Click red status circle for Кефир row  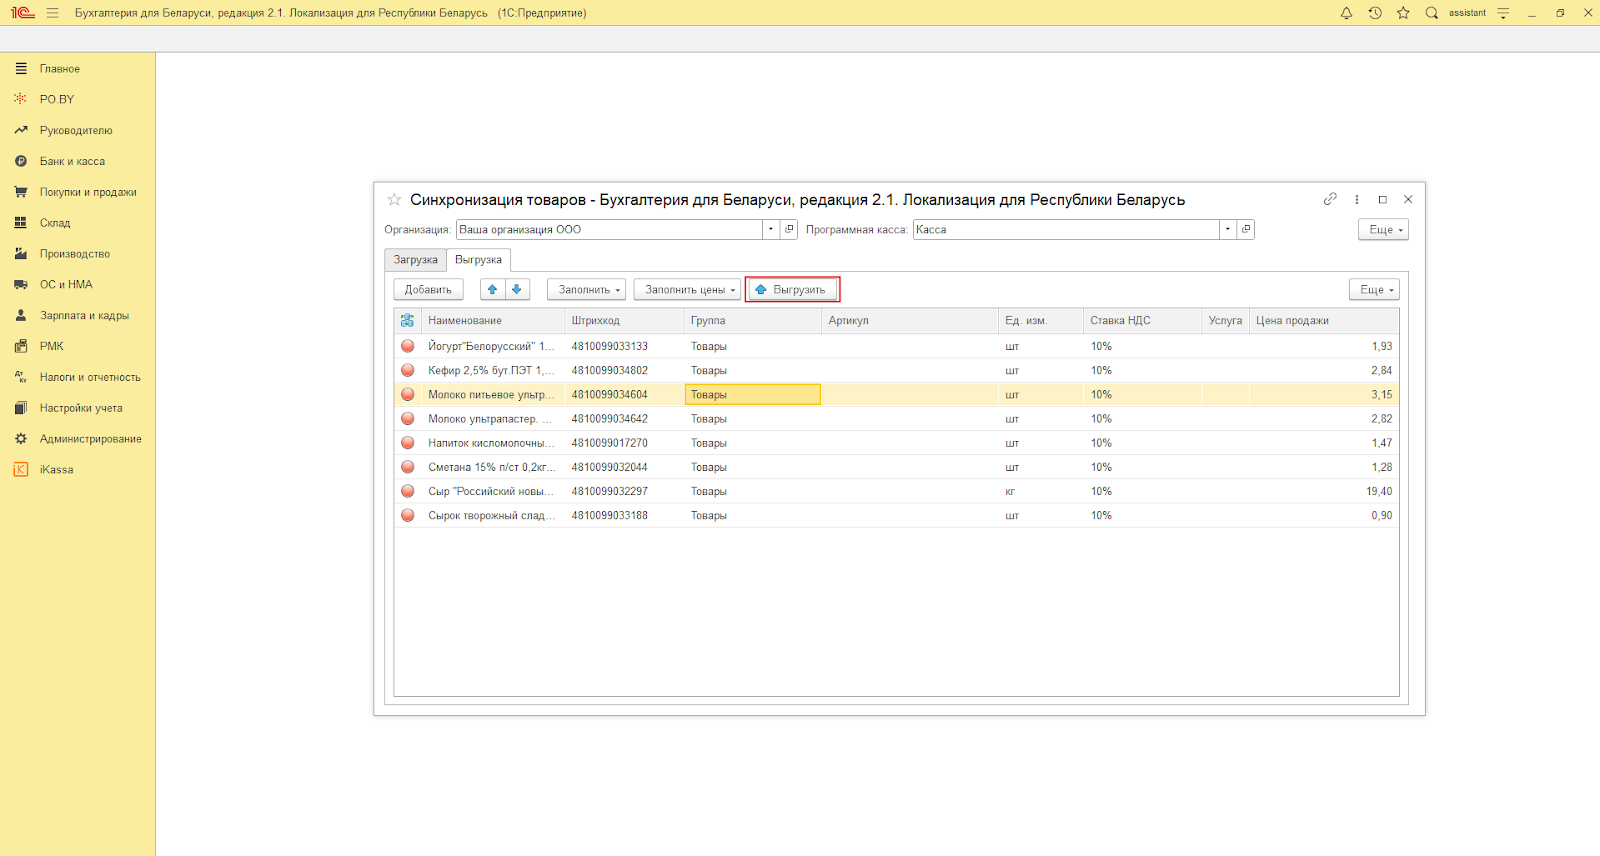407,370
